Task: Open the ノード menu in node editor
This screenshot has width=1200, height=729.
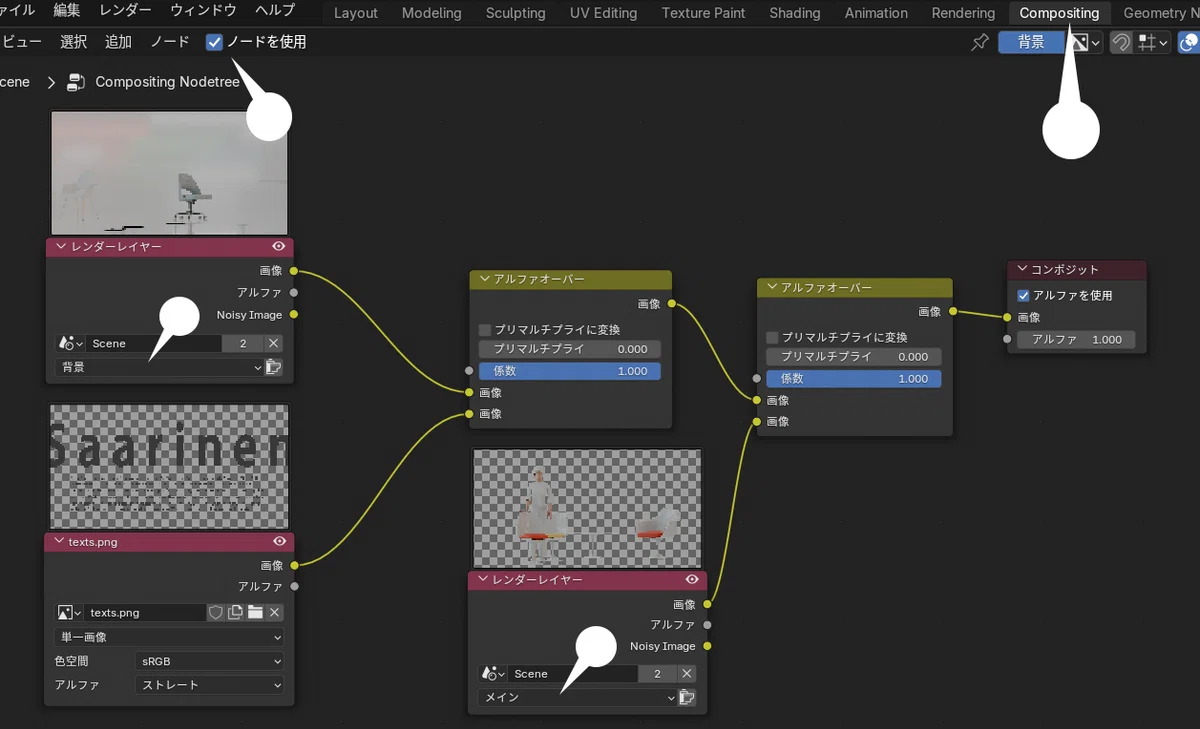Action: pos(170,42)
